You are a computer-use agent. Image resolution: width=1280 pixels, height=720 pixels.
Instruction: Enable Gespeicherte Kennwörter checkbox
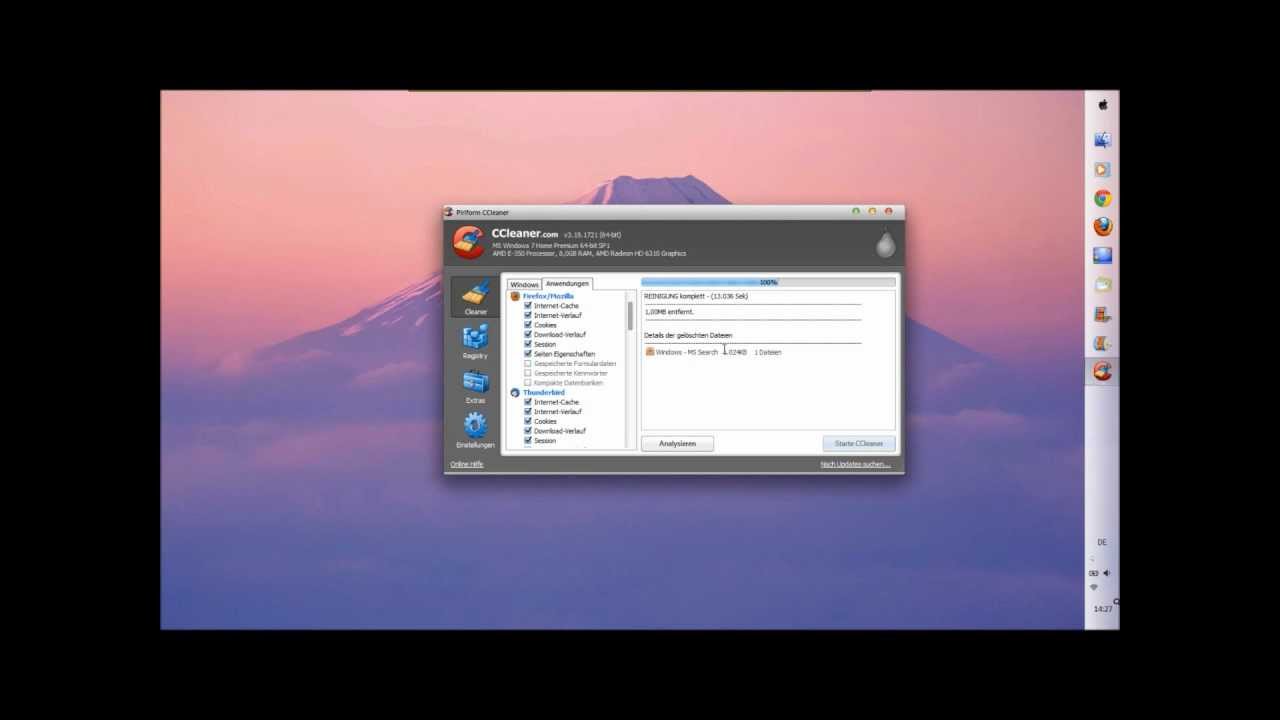[528, 373]
